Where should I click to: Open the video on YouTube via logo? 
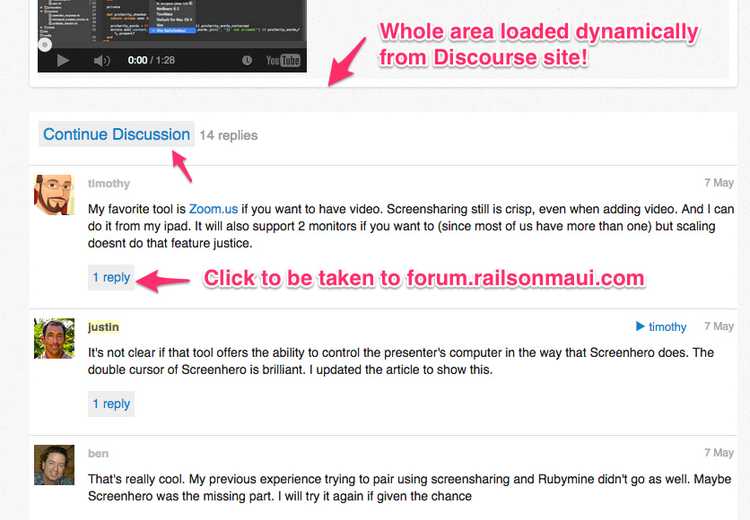(282, 60)
